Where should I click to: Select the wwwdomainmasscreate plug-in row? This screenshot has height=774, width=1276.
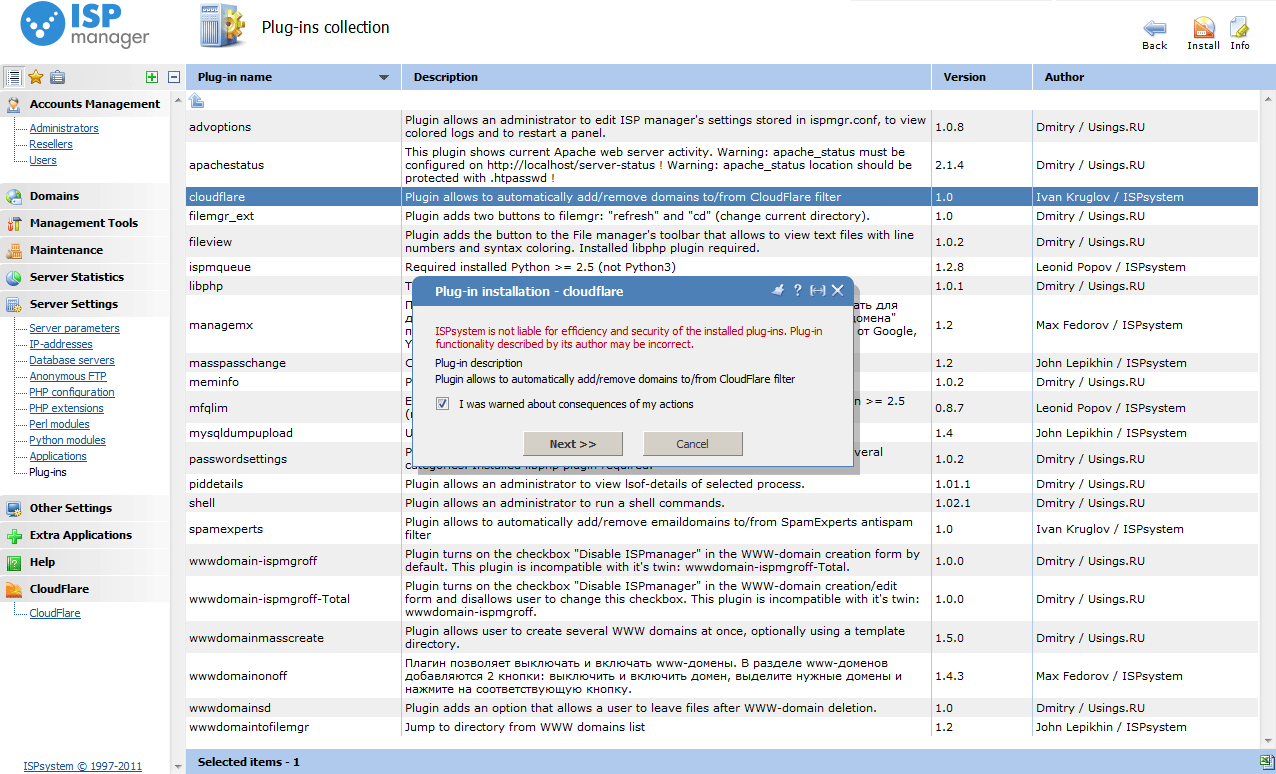click(x=722, y=638)
